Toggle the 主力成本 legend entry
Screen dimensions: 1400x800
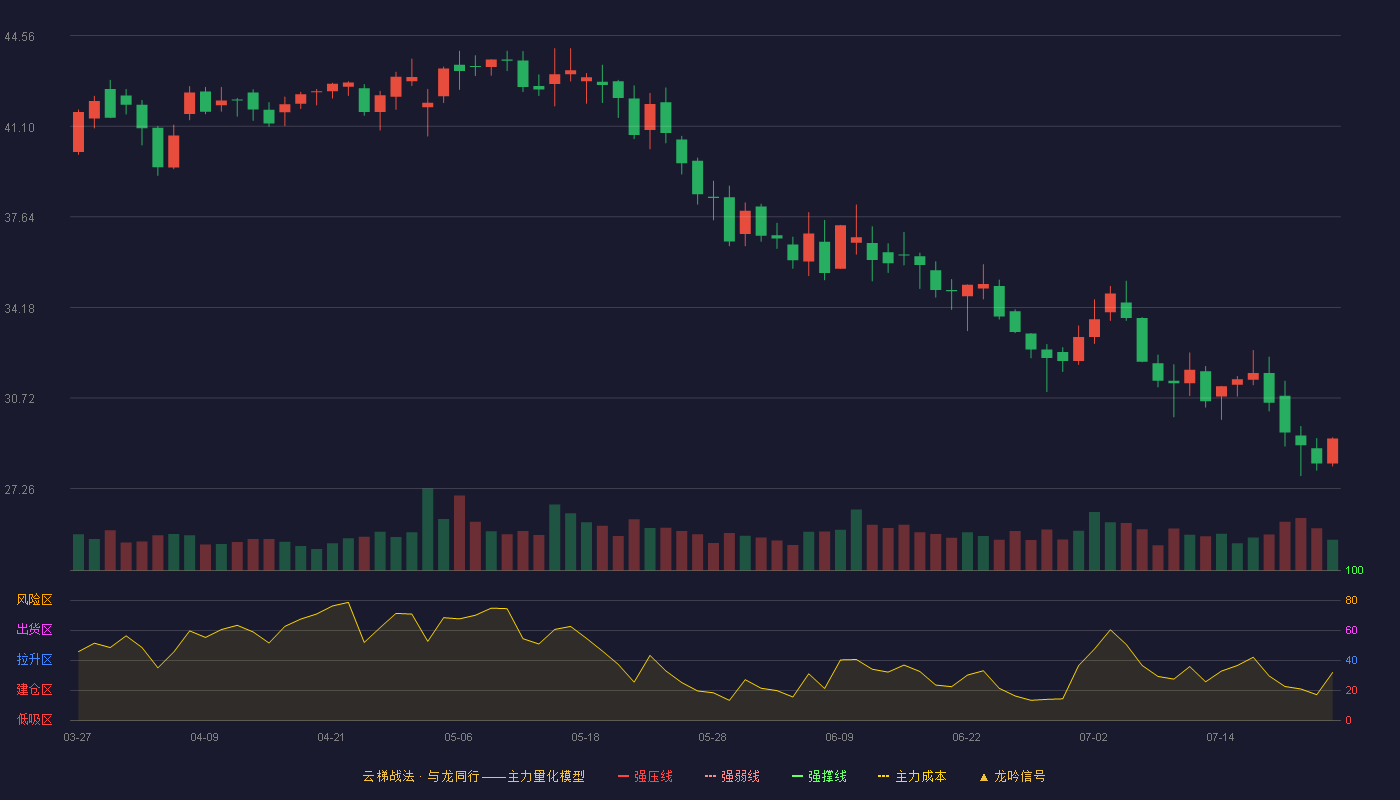[912, 776]
